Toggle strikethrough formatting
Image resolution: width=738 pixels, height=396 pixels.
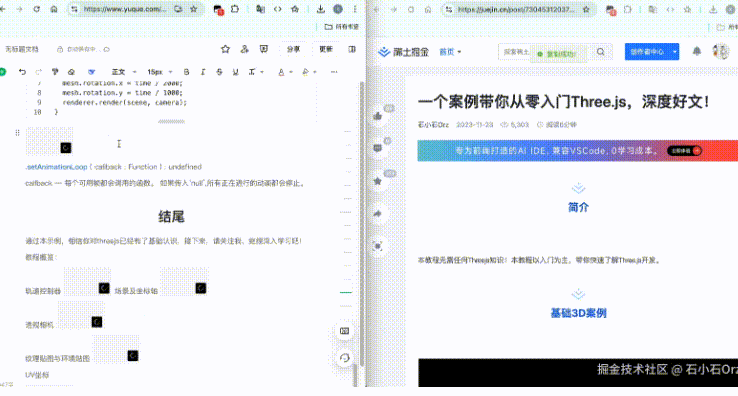(219, 72)
